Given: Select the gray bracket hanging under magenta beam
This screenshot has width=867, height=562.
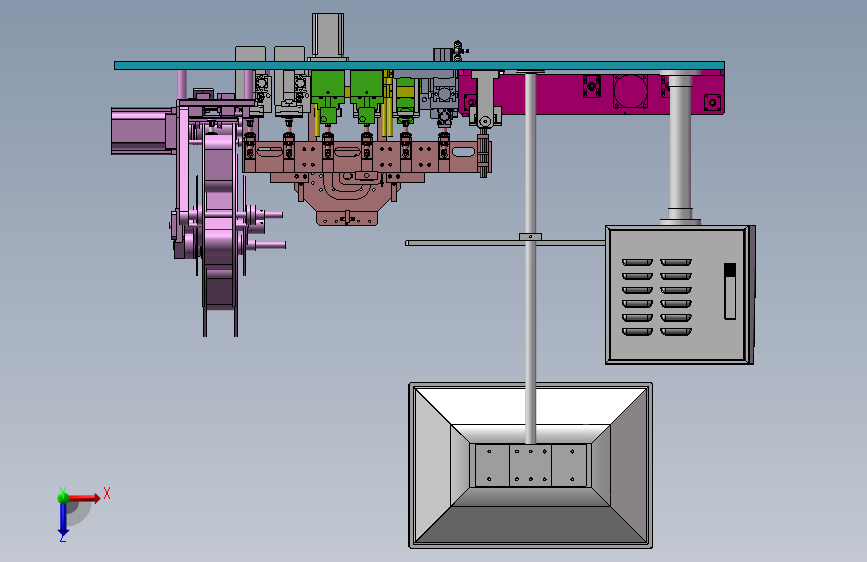Looking at the screenshot, I should pos(485,100).
